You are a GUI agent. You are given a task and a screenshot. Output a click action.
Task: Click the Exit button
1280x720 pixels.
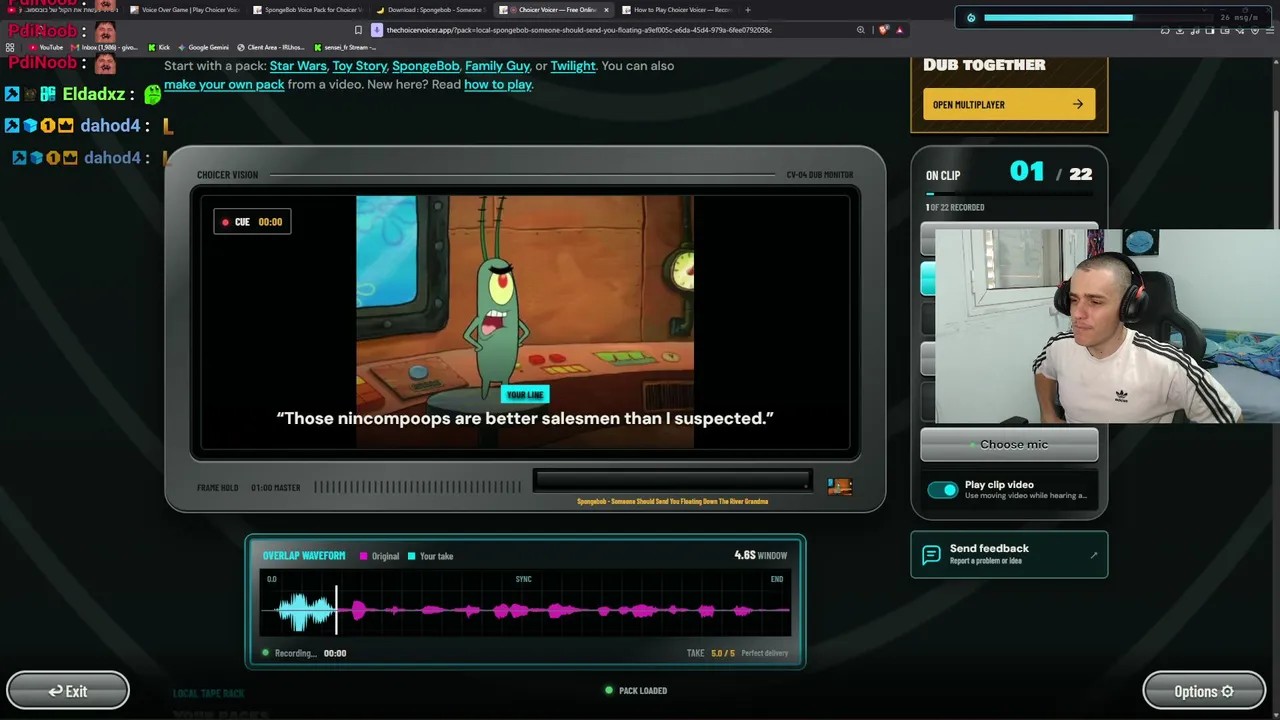tap(68, 691)
